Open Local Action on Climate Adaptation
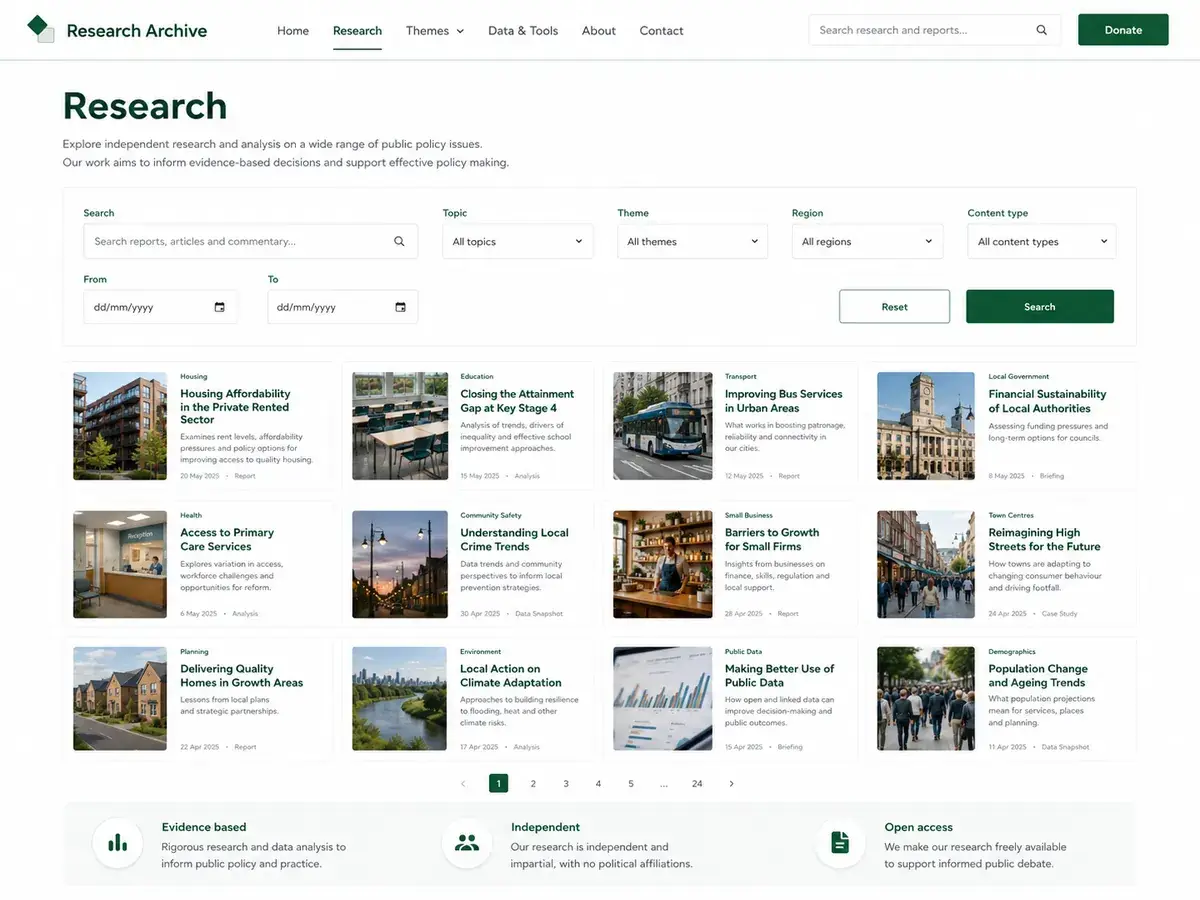Viewport: 1200px width, 900px height. tap(511, 676)
